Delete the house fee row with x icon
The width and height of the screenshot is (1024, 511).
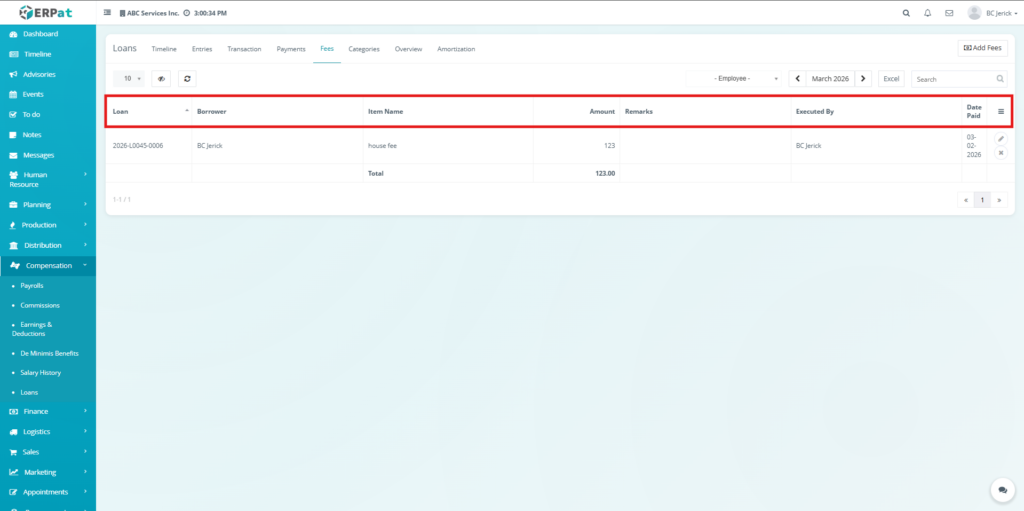click(1001, 152)
